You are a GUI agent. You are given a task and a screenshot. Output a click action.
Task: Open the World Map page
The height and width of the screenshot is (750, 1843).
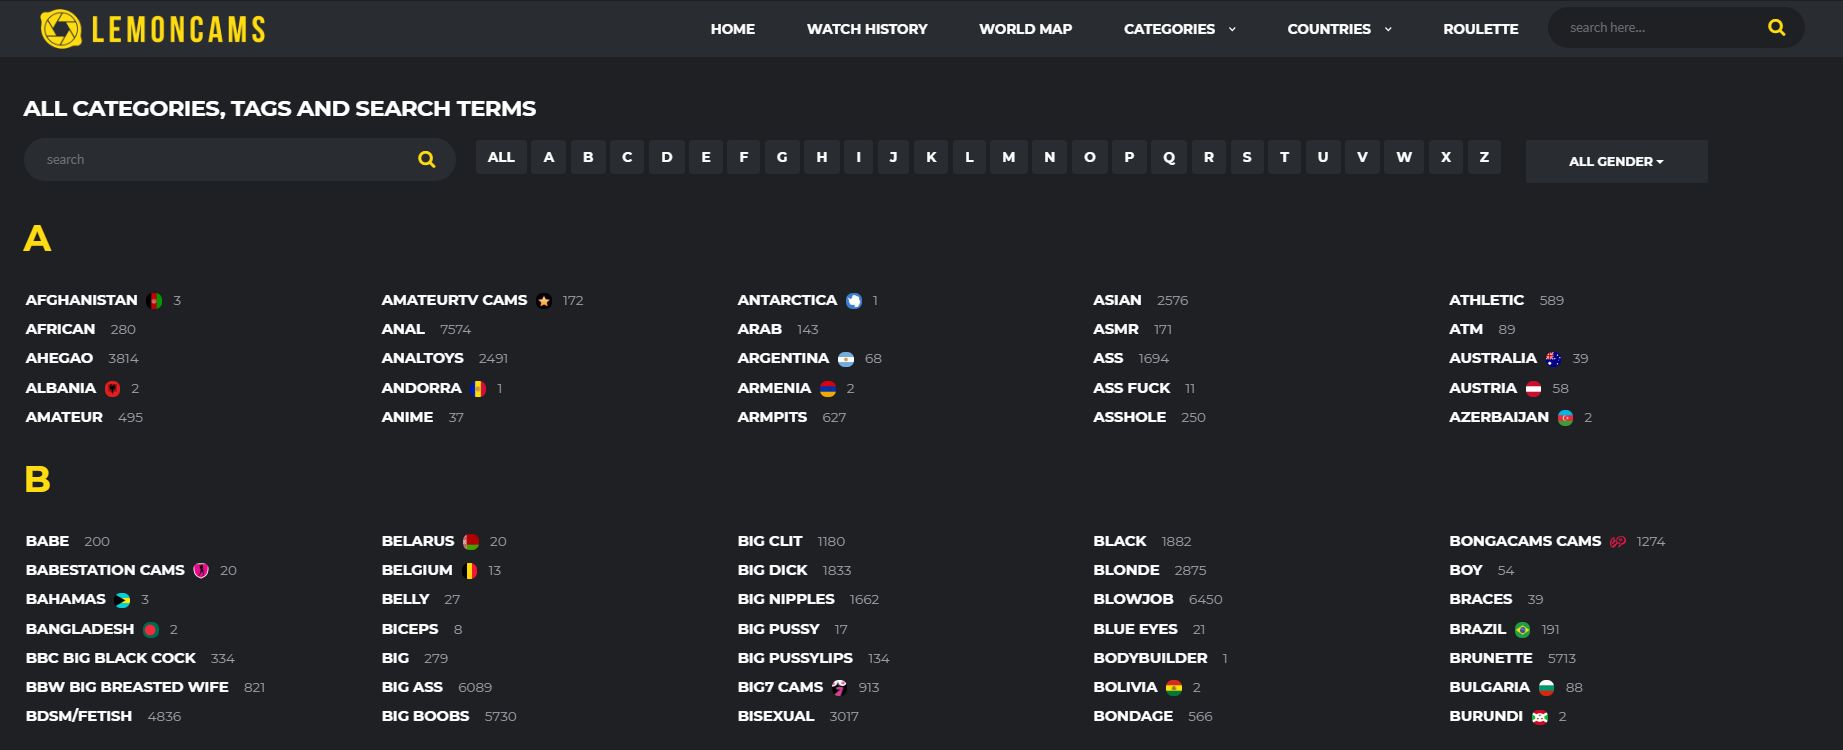[x=1025, y=29]
